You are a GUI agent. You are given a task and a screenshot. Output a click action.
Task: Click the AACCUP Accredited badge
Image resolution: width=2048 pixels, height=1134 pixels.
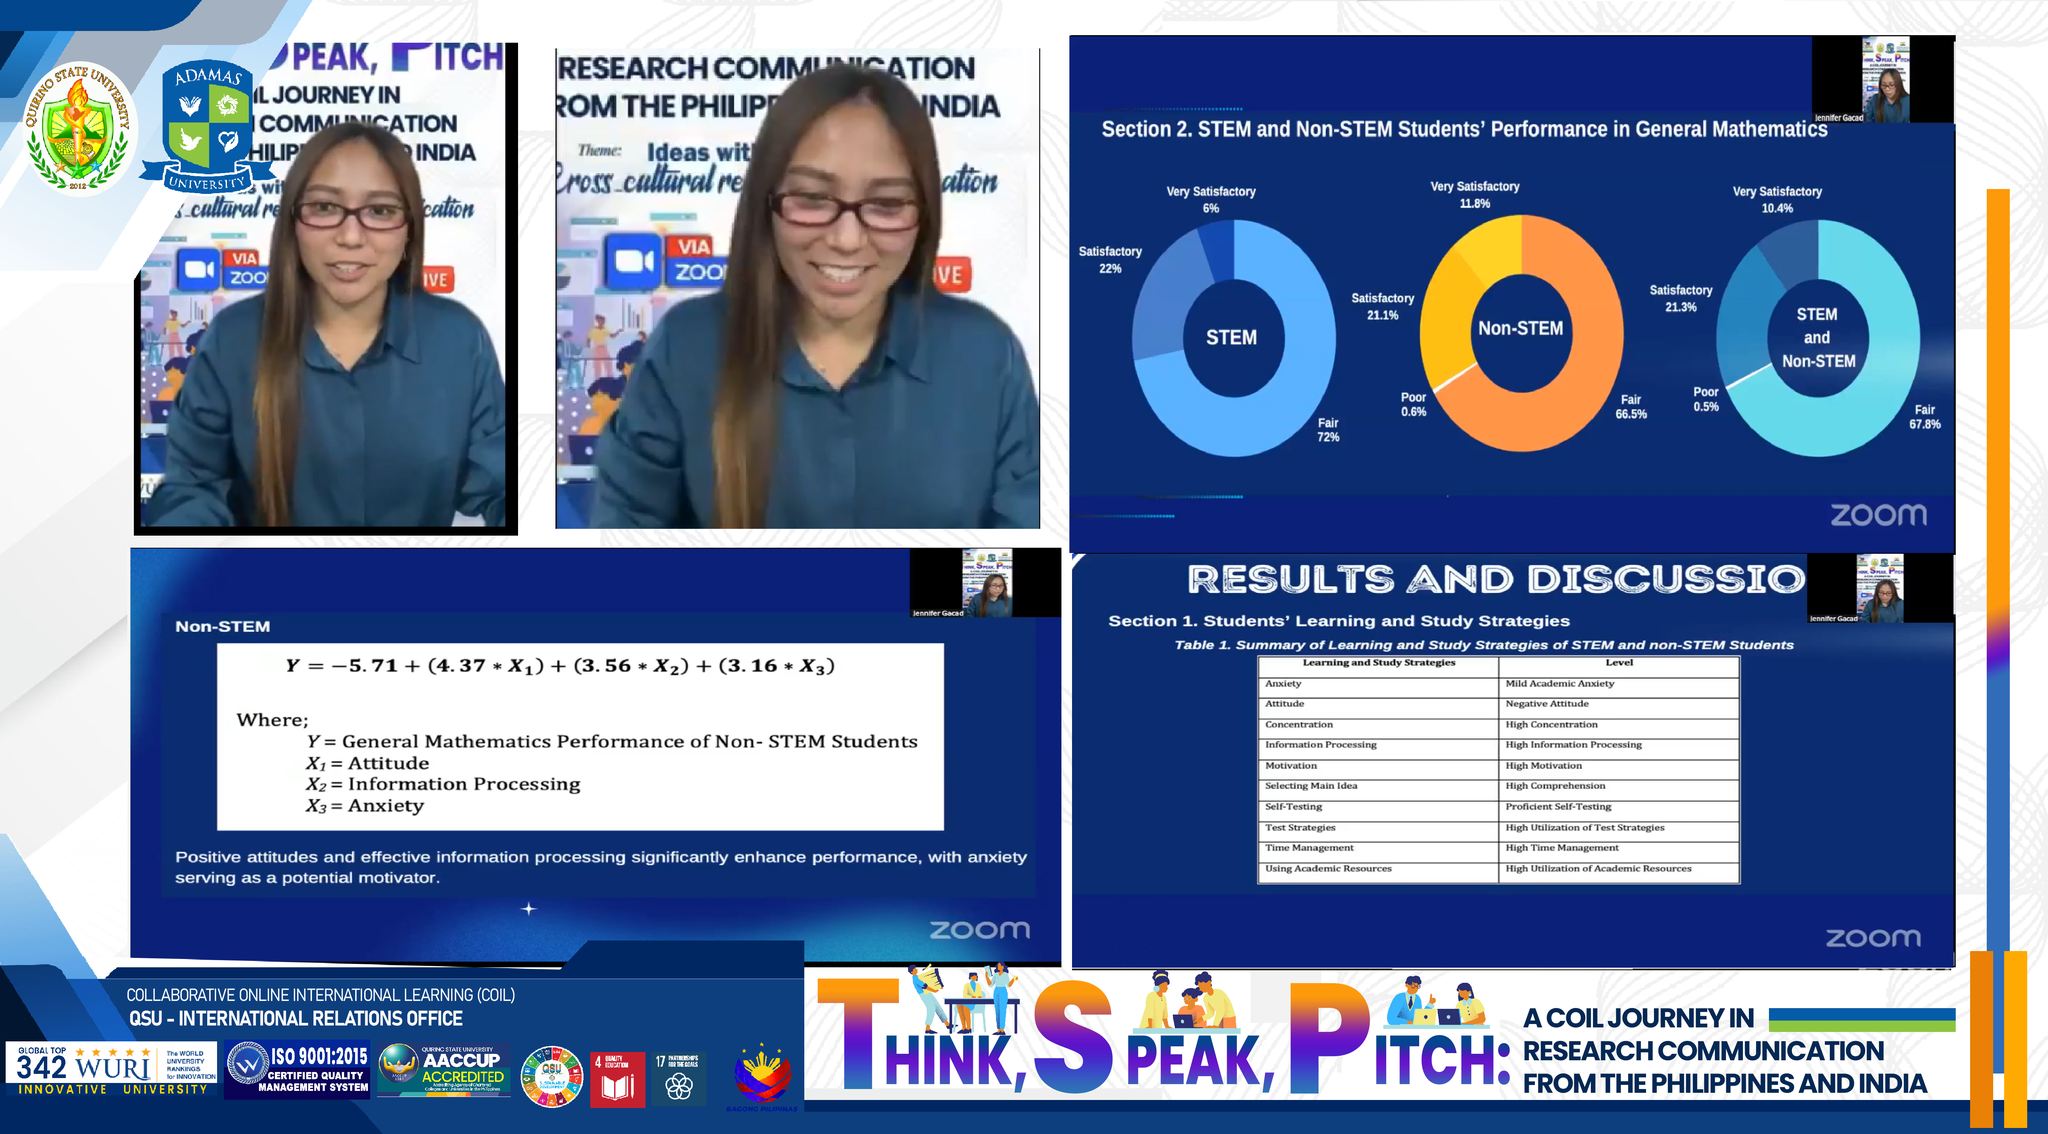pyautogui.click(x=443, y=1069)
